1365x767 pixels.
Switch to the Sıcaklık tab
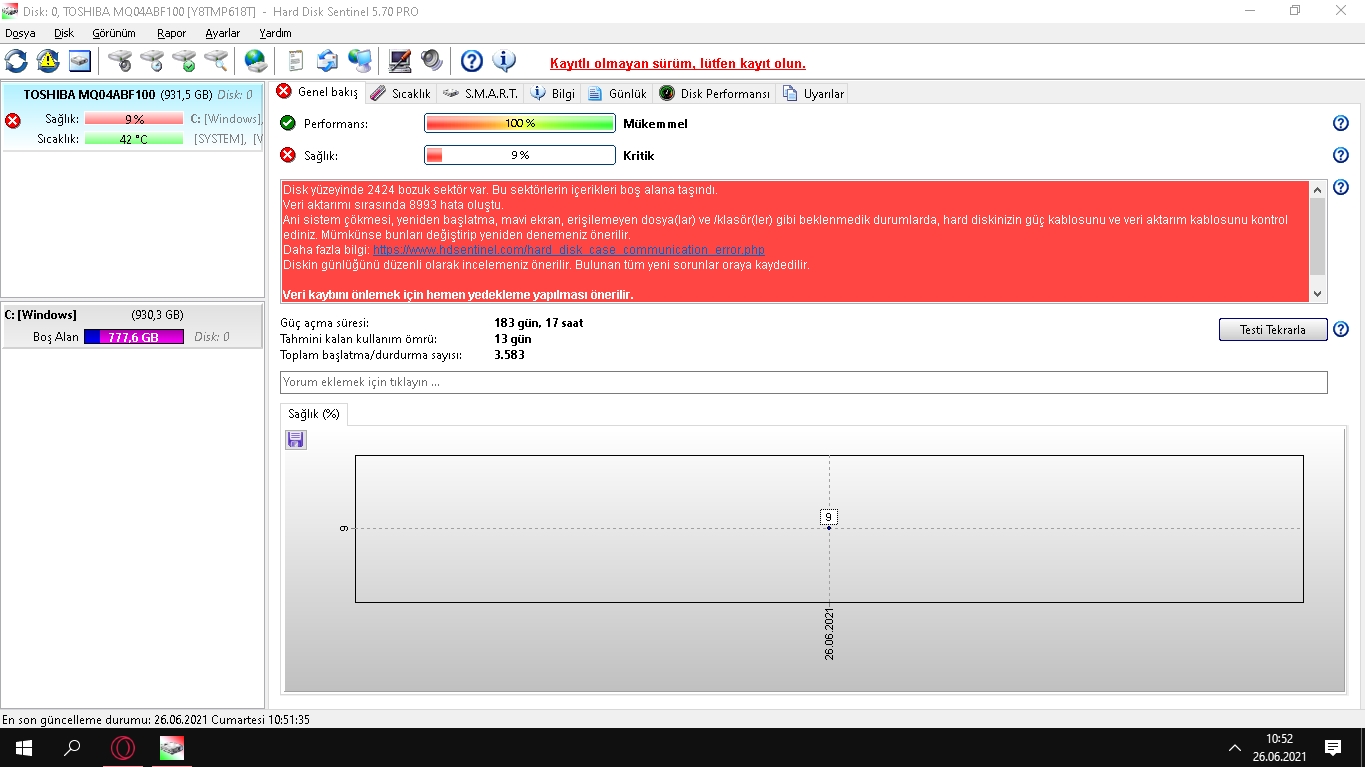pyautogui.click(x=401, y=93)
